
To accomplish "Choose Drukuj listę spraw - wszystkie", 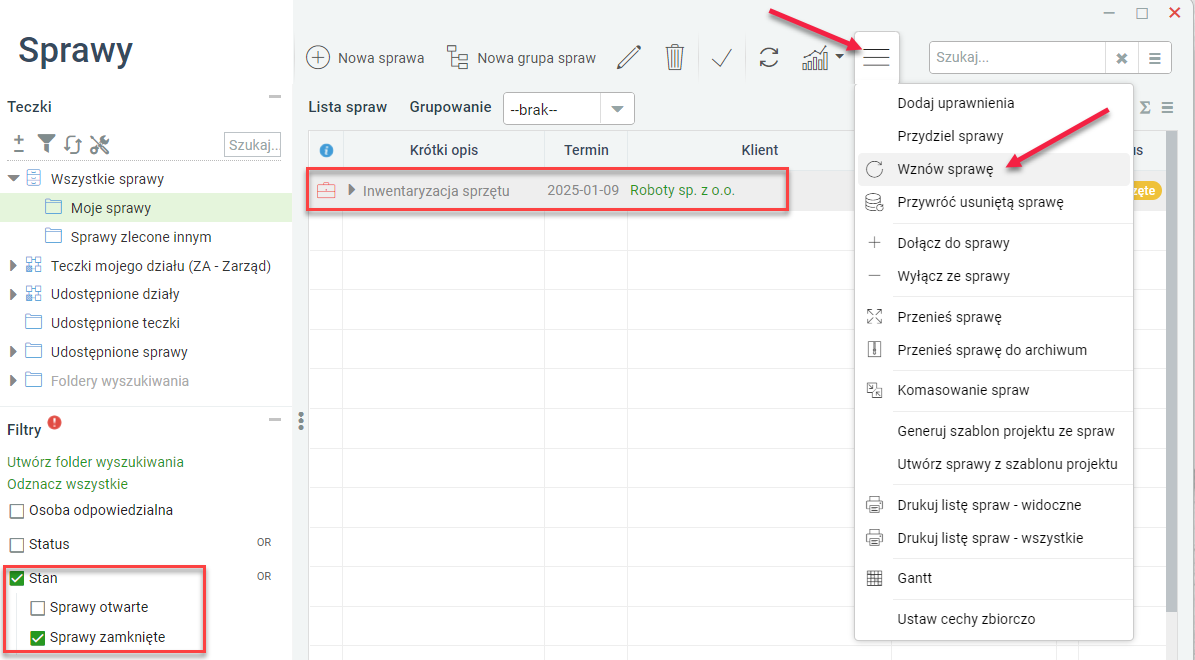I will point(993,538).
